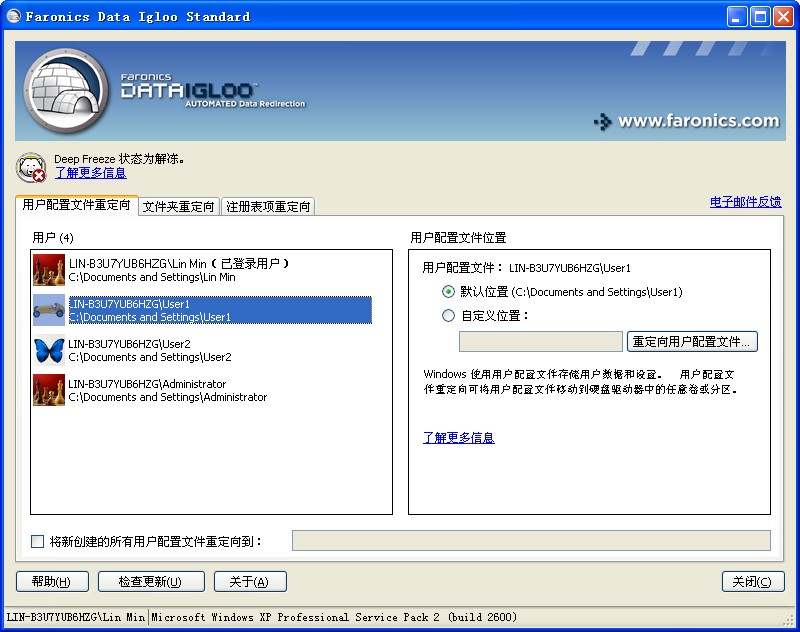Click the Lin Min user chess avatar
The height and width of the screenshot is (632, 800).
49,270
